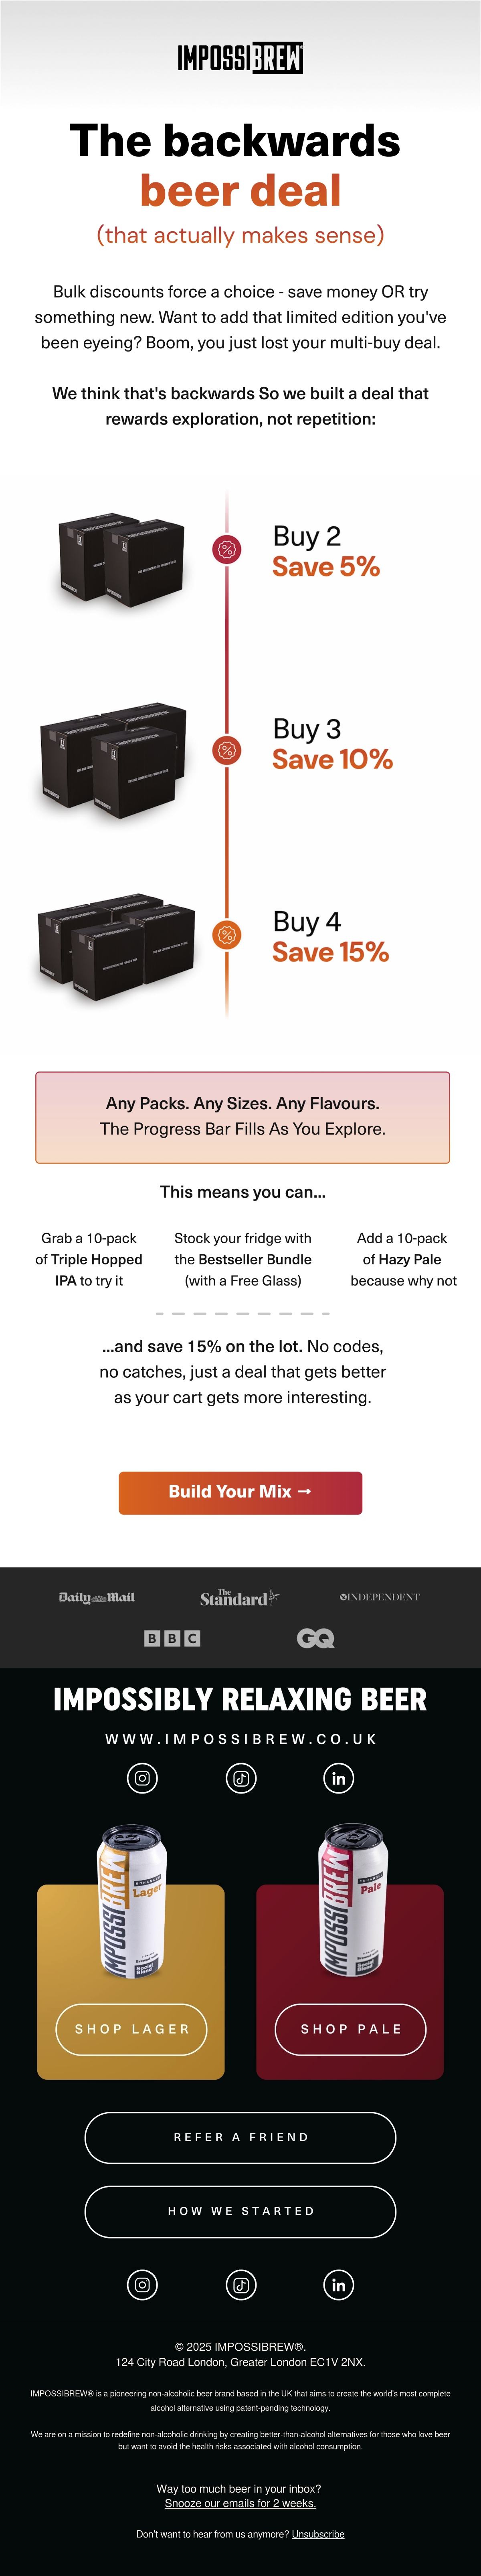Click the BBC press logo
Screen dimensions: 481x2576
(172, 1638)
